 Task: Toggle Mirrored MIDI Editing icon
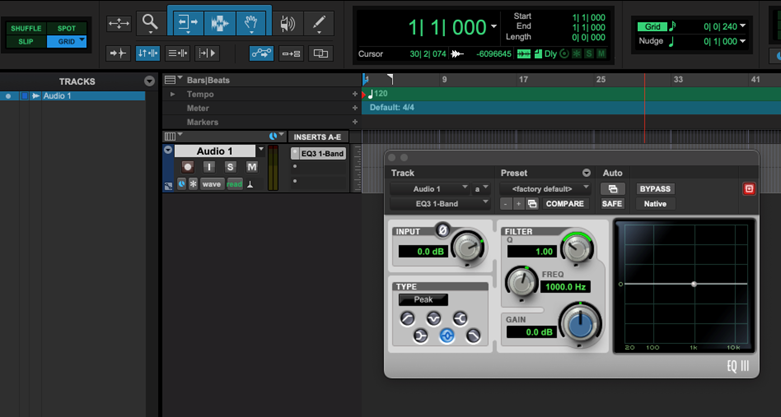[x=291, y=53]
